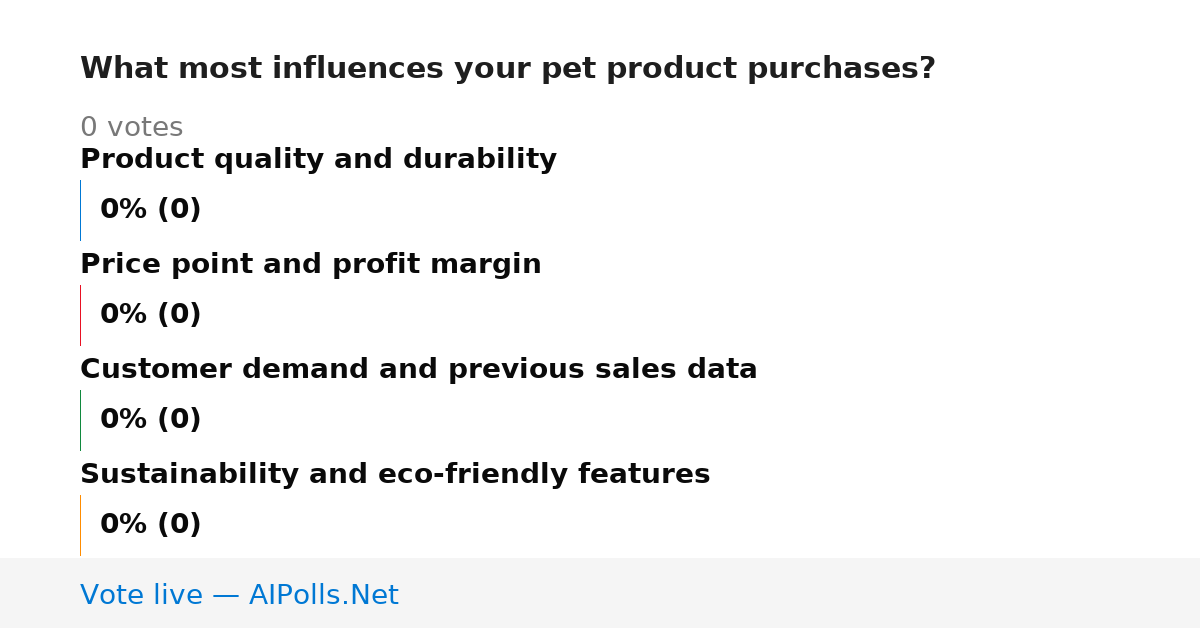Click the 0% (0) result for Customer demand
Viewport: 1200px width, 628px height.
151,420
